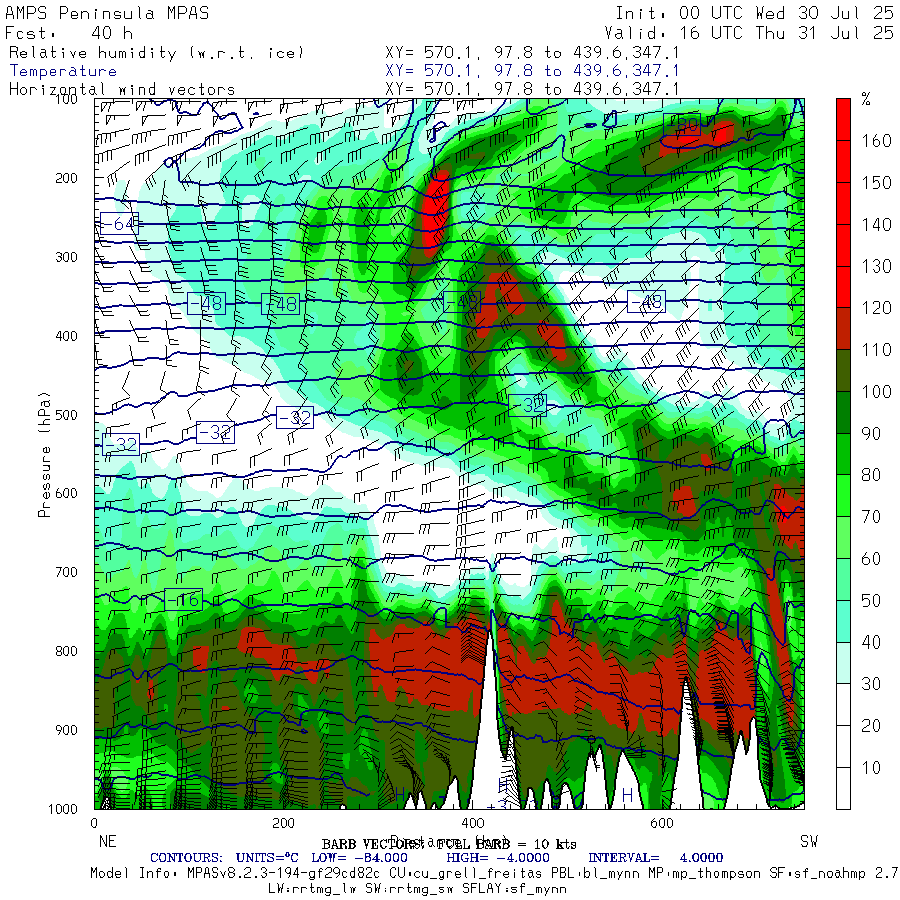900x900 pixels.
Task: Click the colorbar label '50'
Action: pyautogui.click(x=871, y=601)
